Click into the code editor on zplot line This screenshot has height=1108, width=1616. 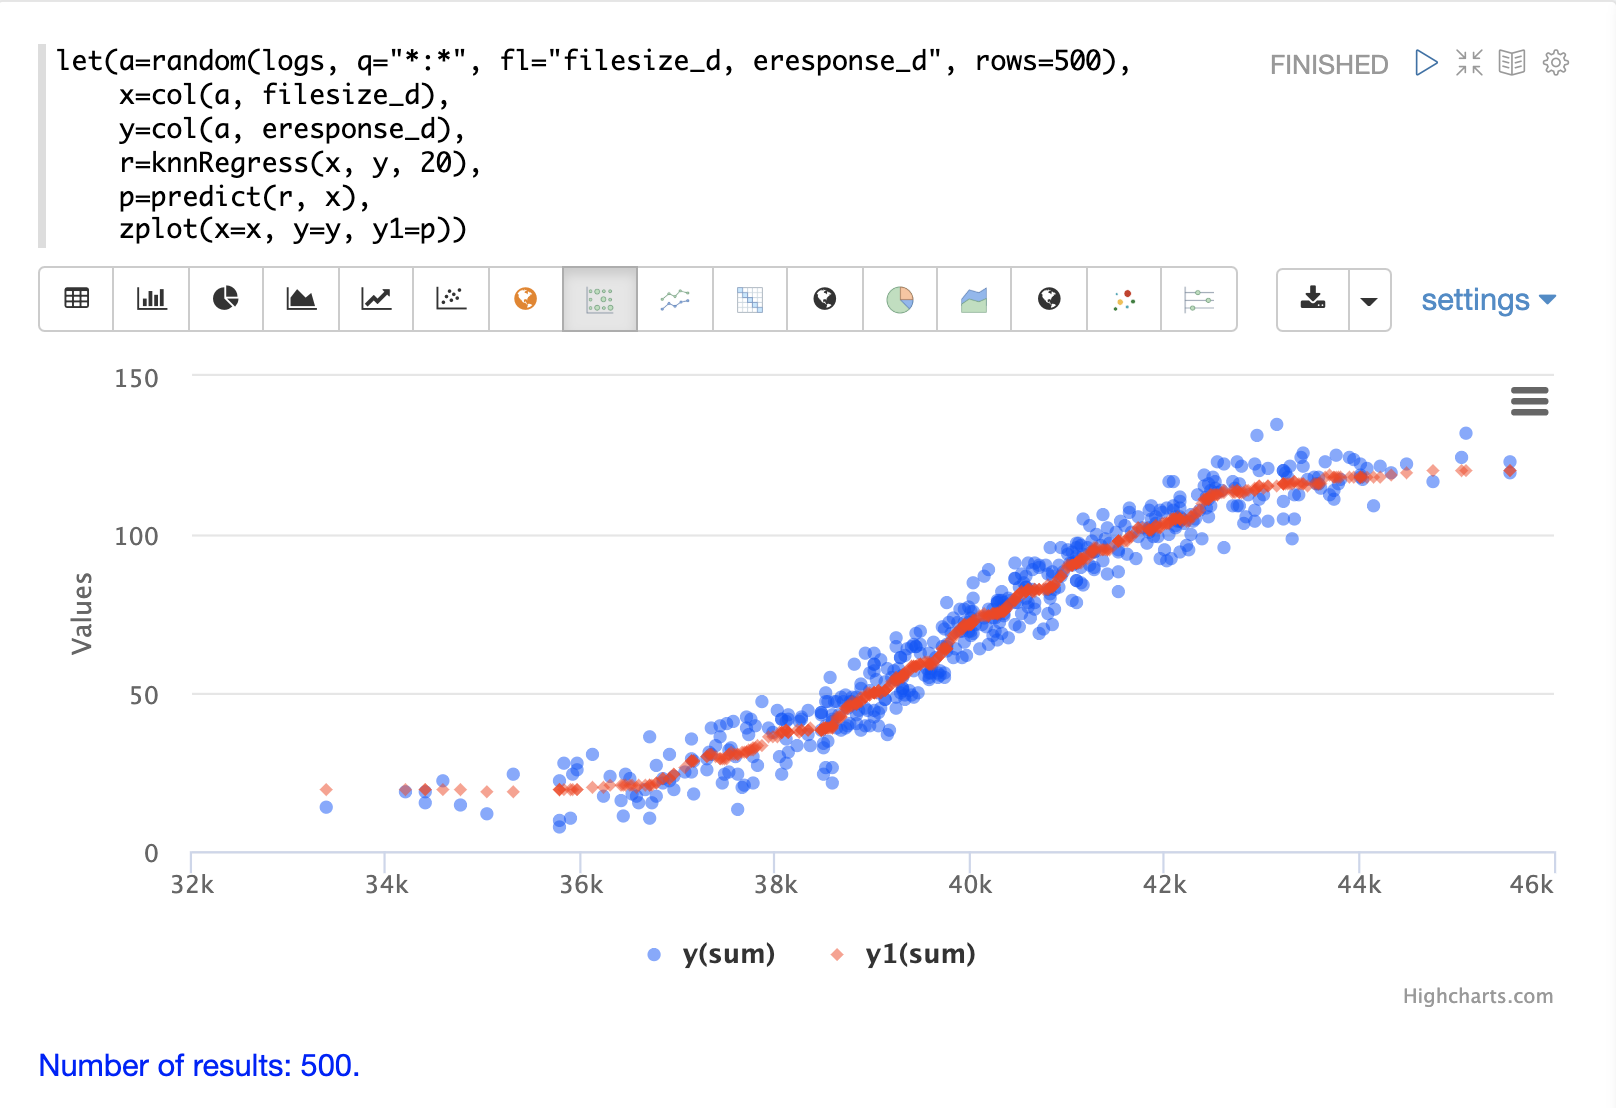pos(292,230)
